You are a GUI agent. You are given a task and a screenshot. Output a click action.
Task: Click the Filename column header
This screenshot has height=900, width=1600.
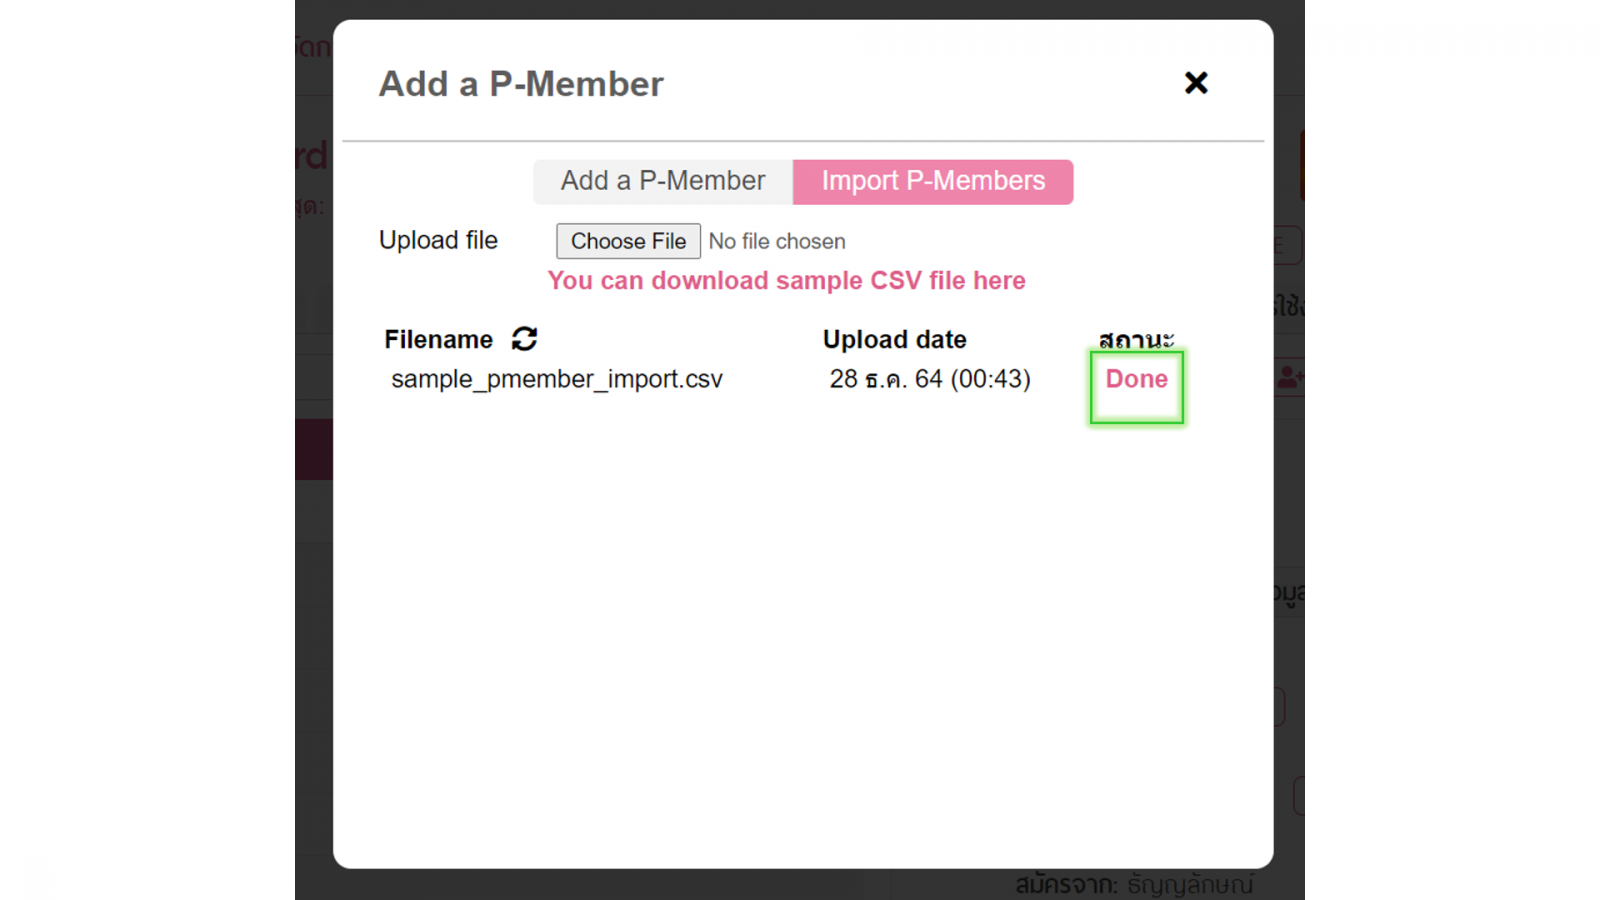pos(438,340)
